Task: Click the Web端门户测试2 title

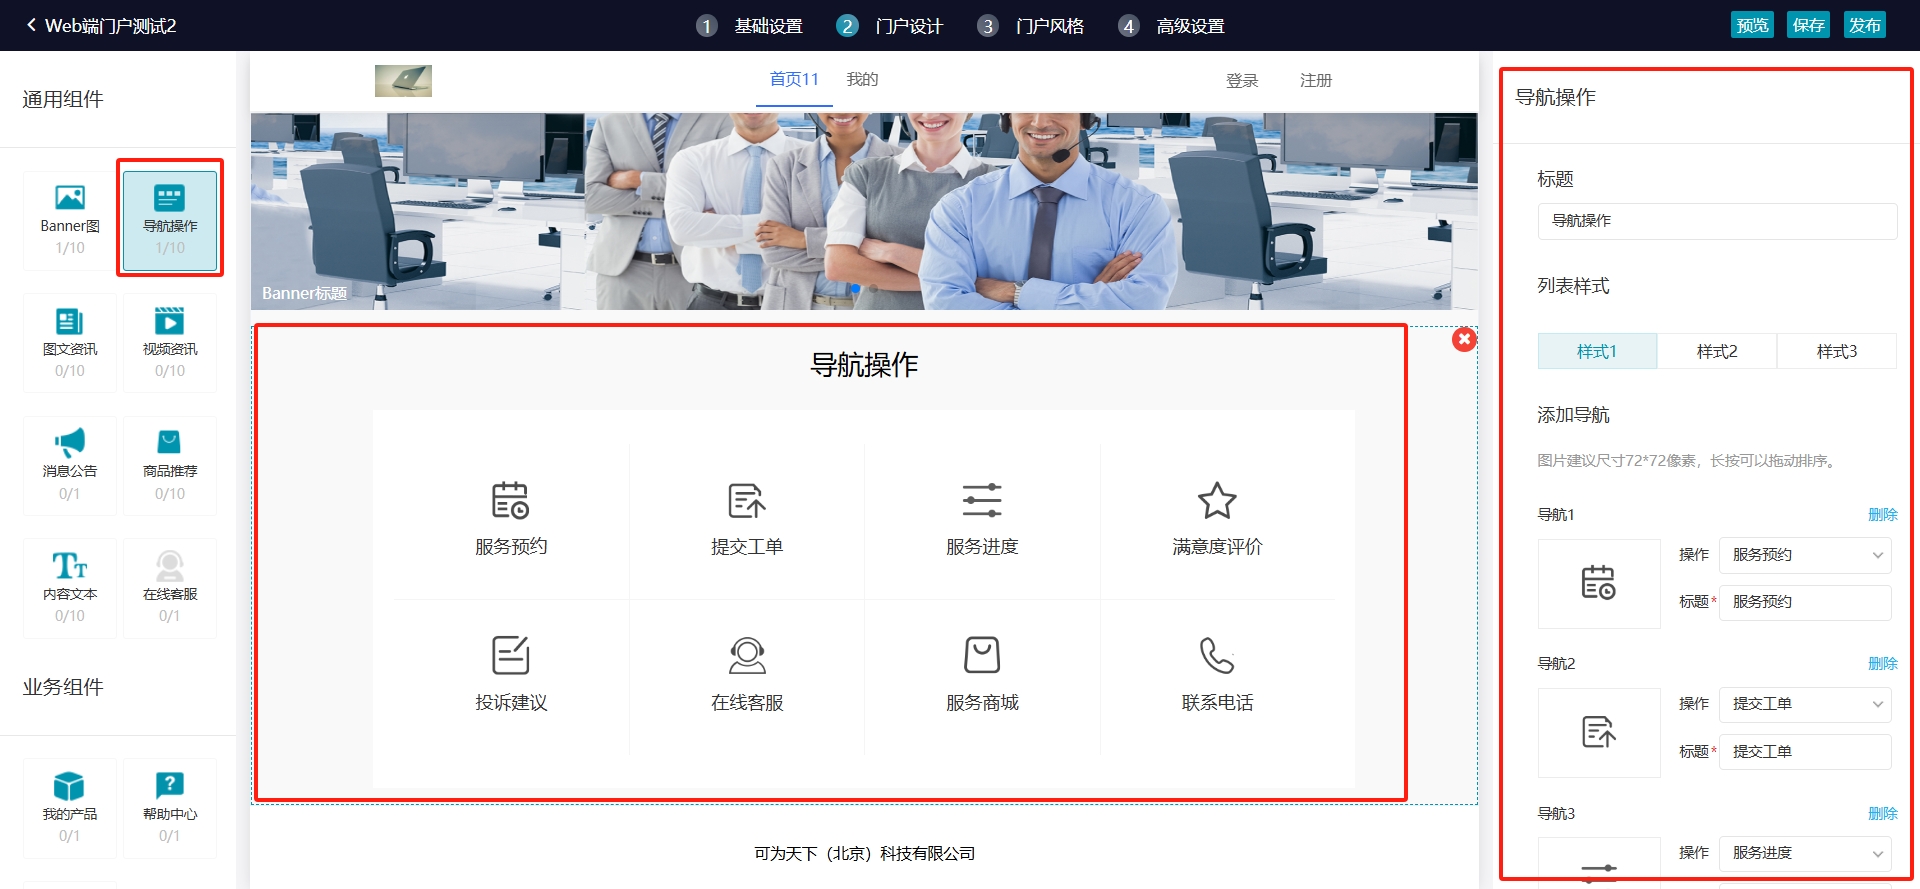Action: coord(110,26)
